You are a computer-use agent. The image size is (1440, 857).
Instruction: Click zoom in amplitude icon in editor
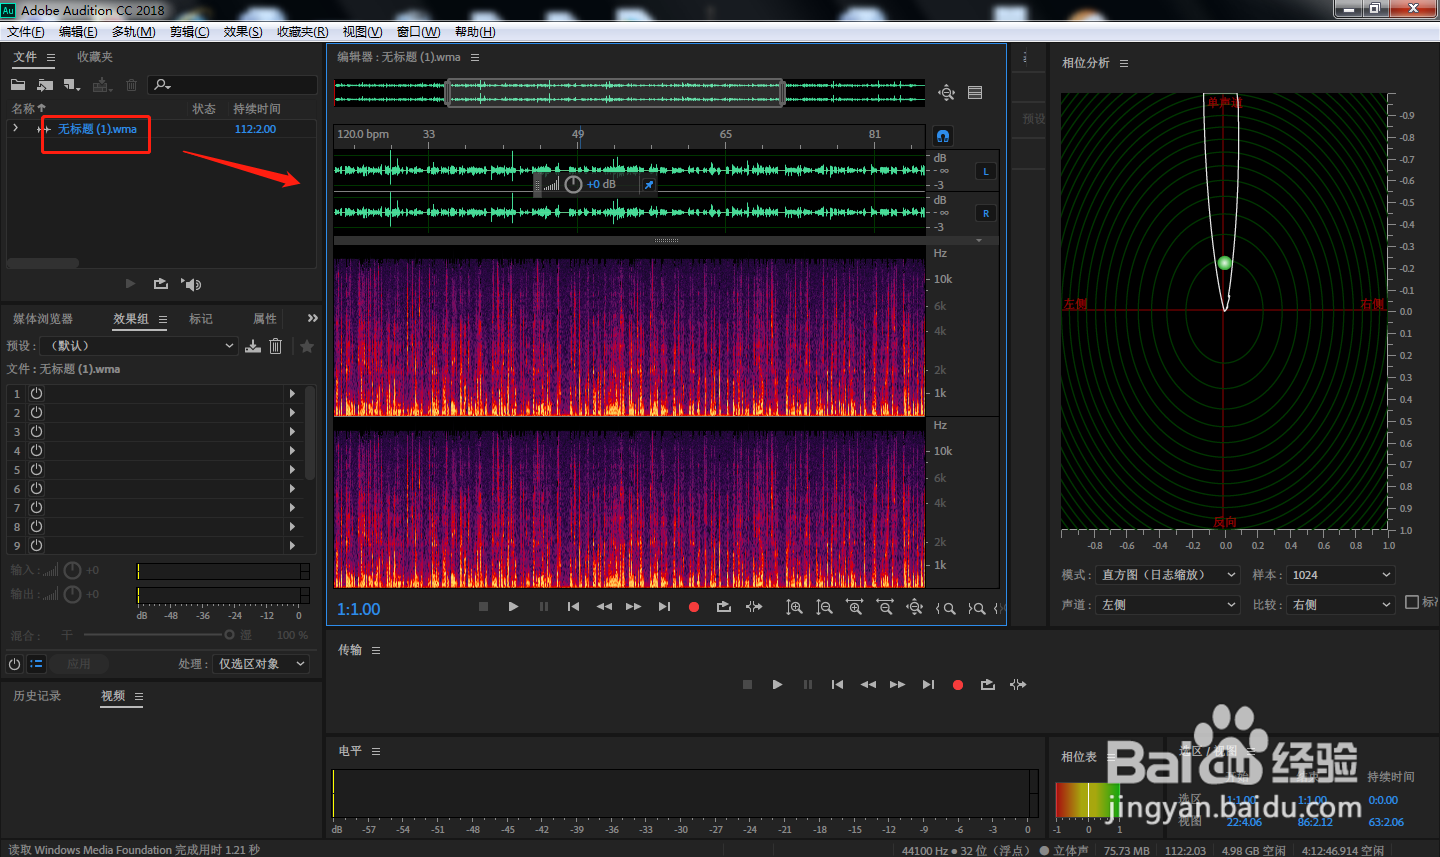click(x=794, y=607)
